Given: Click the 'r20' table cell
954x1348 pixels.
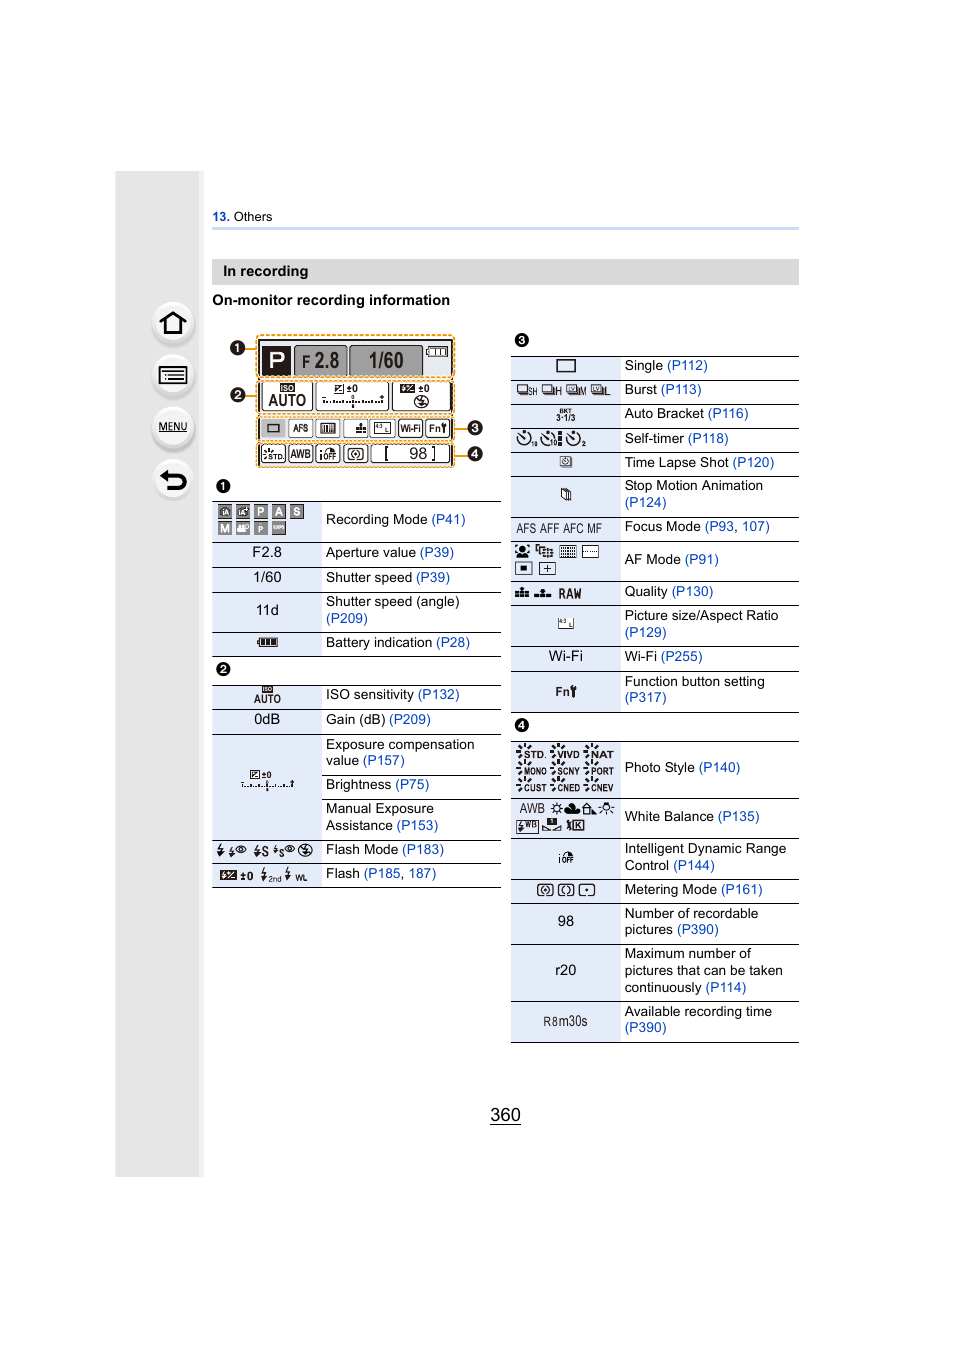Looking at the screenshot, I should 566,971.
